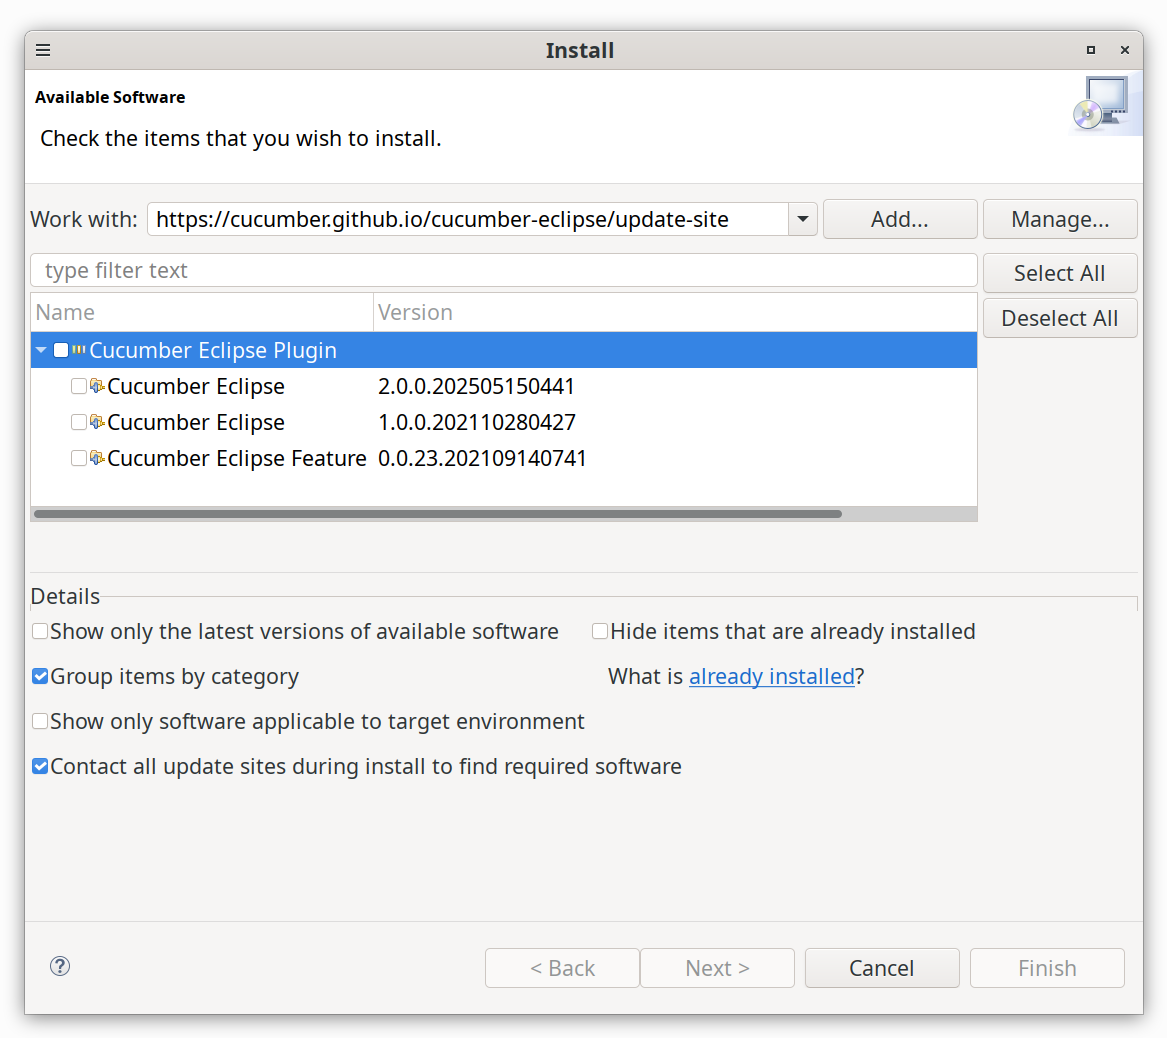Image resolution: width=1167 pixels, height=1038 pixels.
Task: Click Deselect All
Action: [1060, 318]
